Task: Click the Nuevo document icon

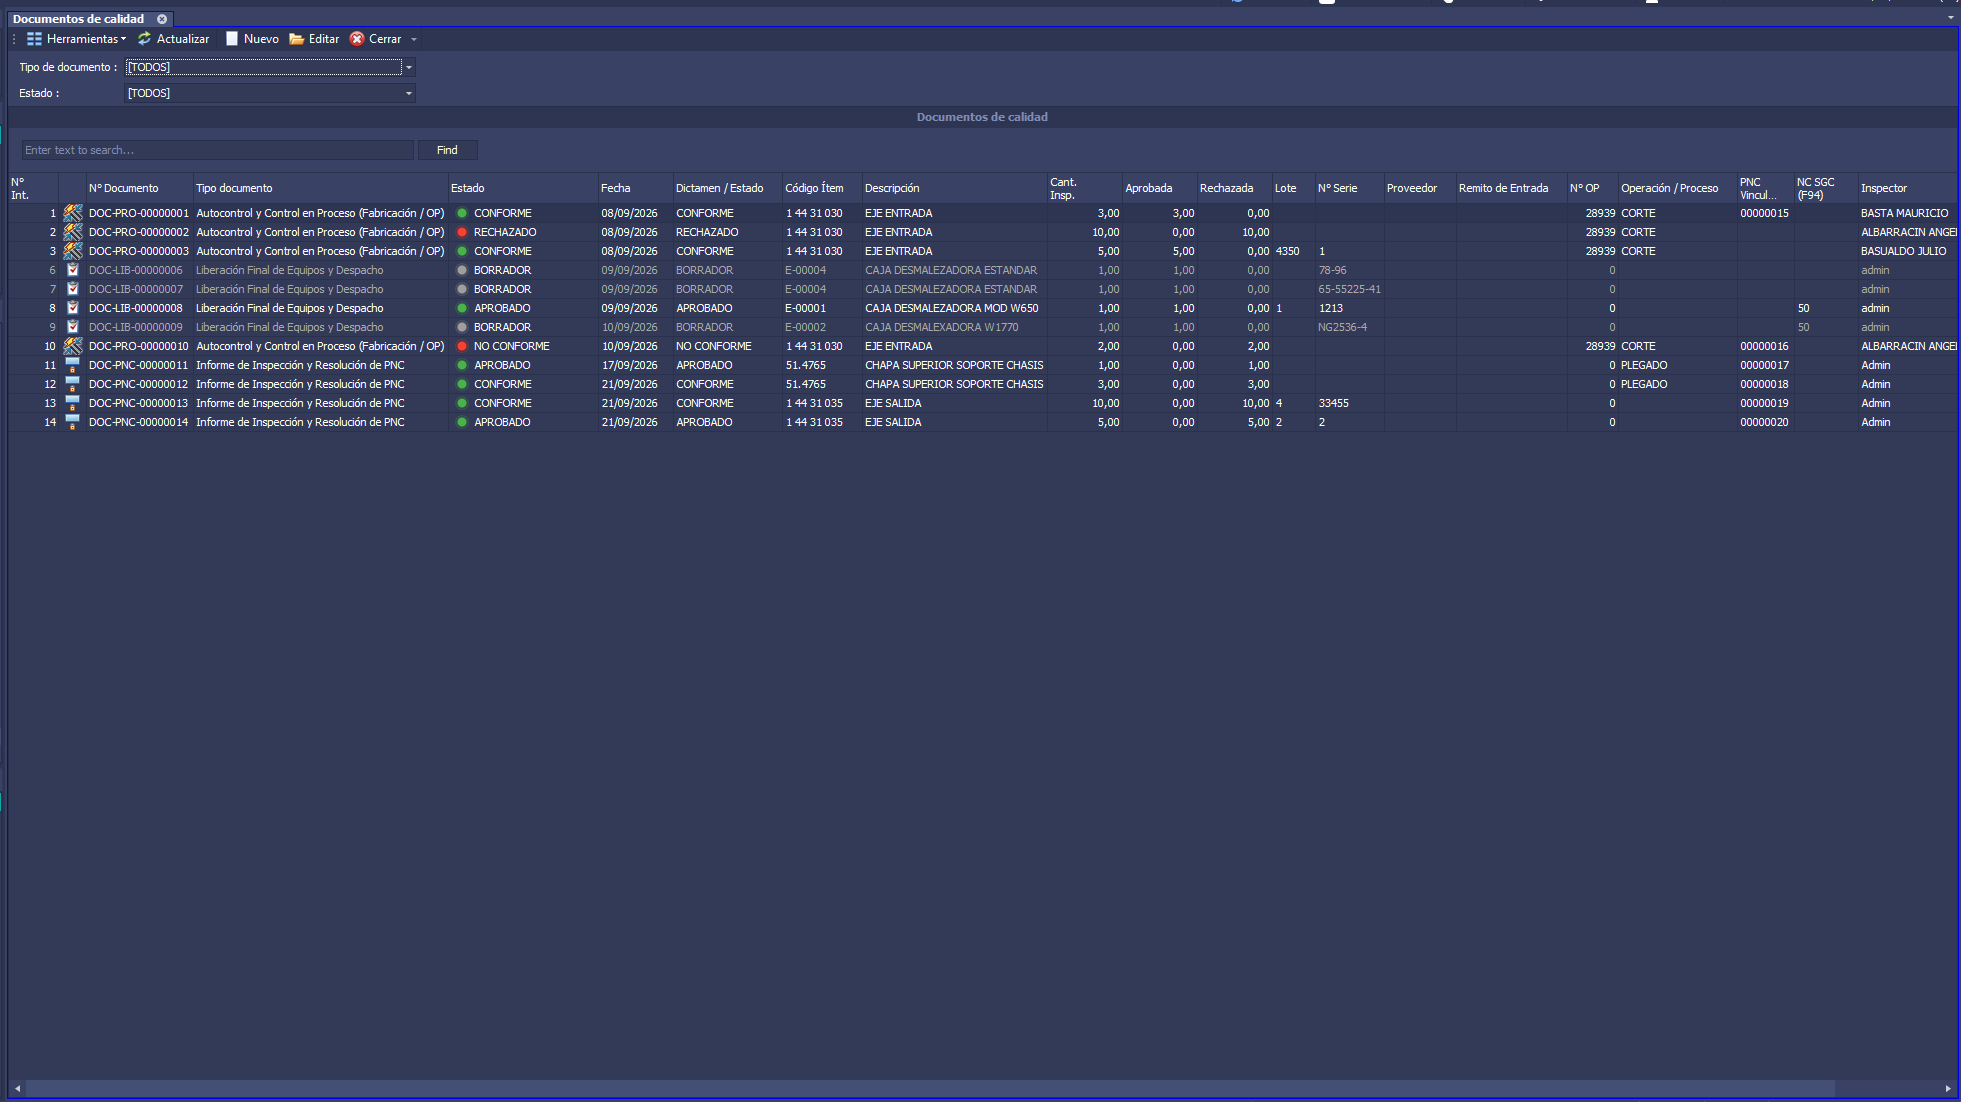Action: pyautogui.click(x=232, y=39)
